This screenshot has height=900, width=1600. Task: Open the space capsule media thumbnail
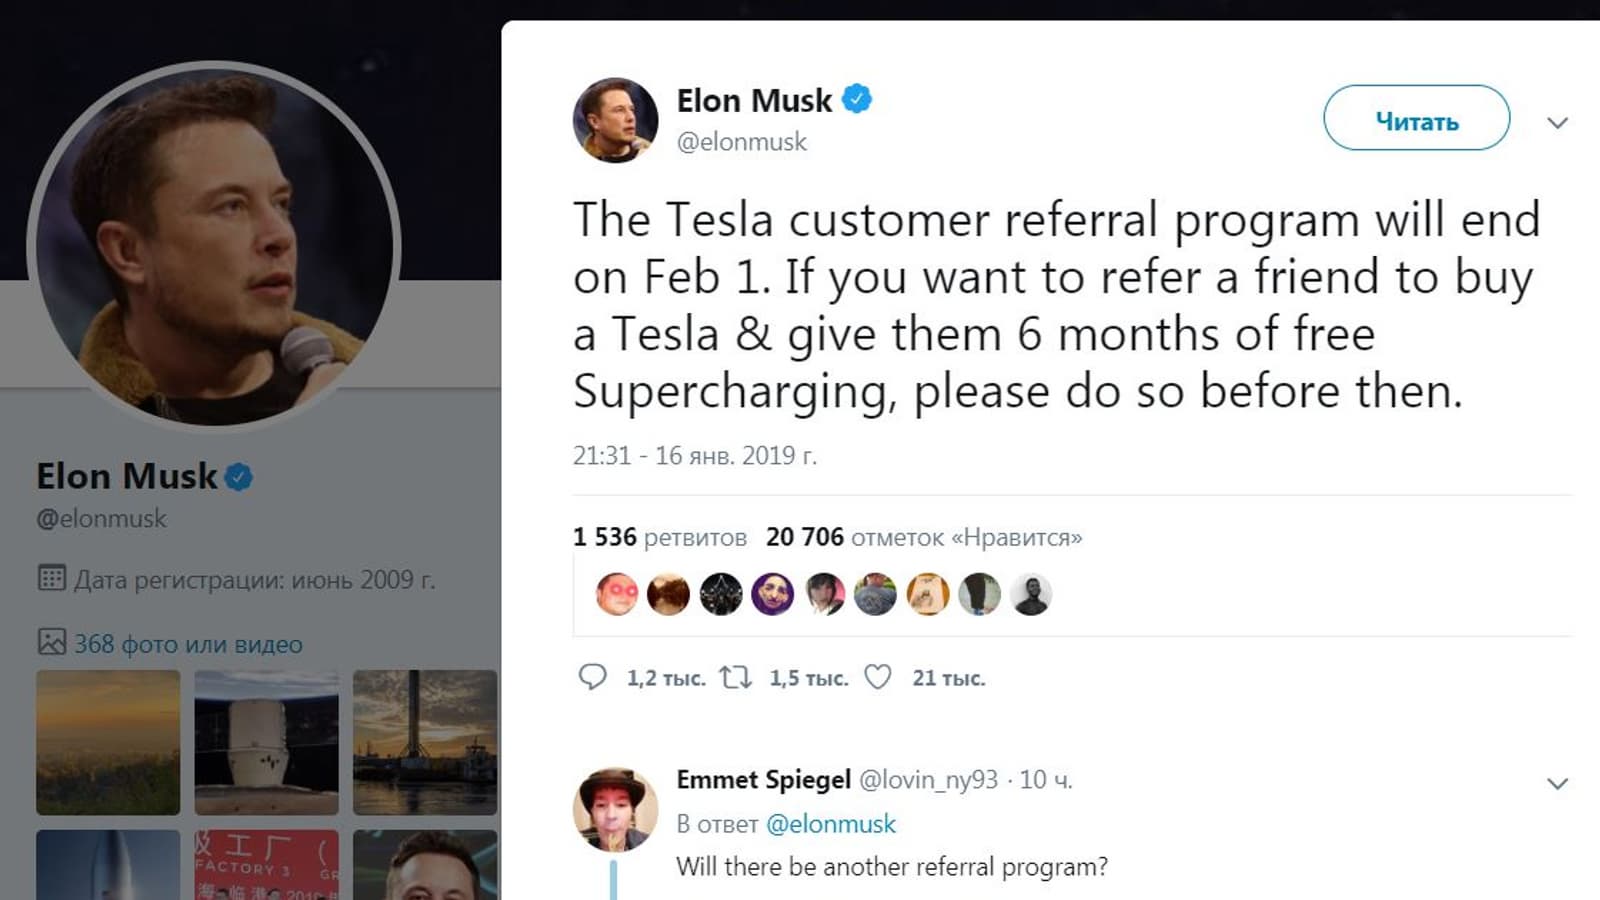(266, 742)
